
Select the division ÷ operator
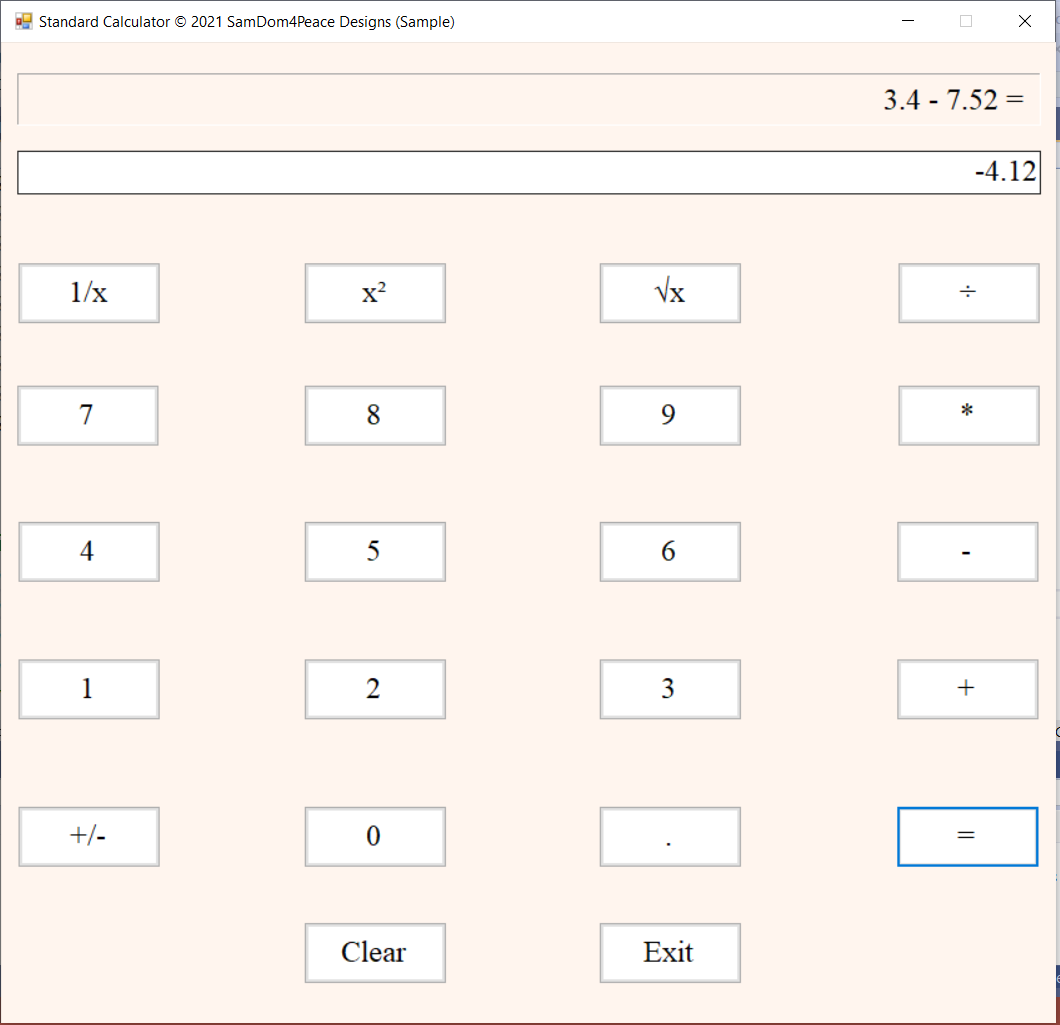(968, 293)
